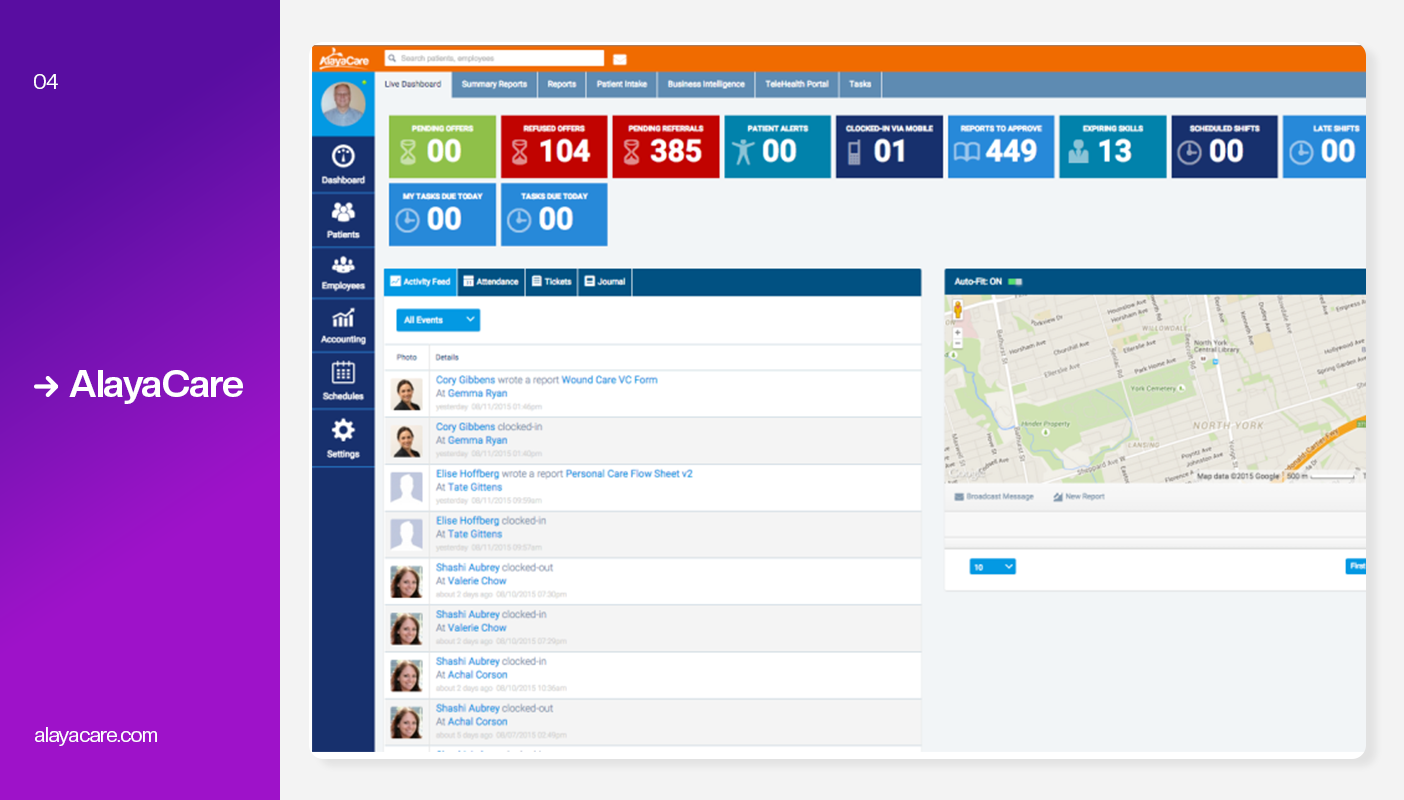This screenshot has height=800, width=1404.
Task: Open the page size 10 dropdown
Action: pos(993,567)
